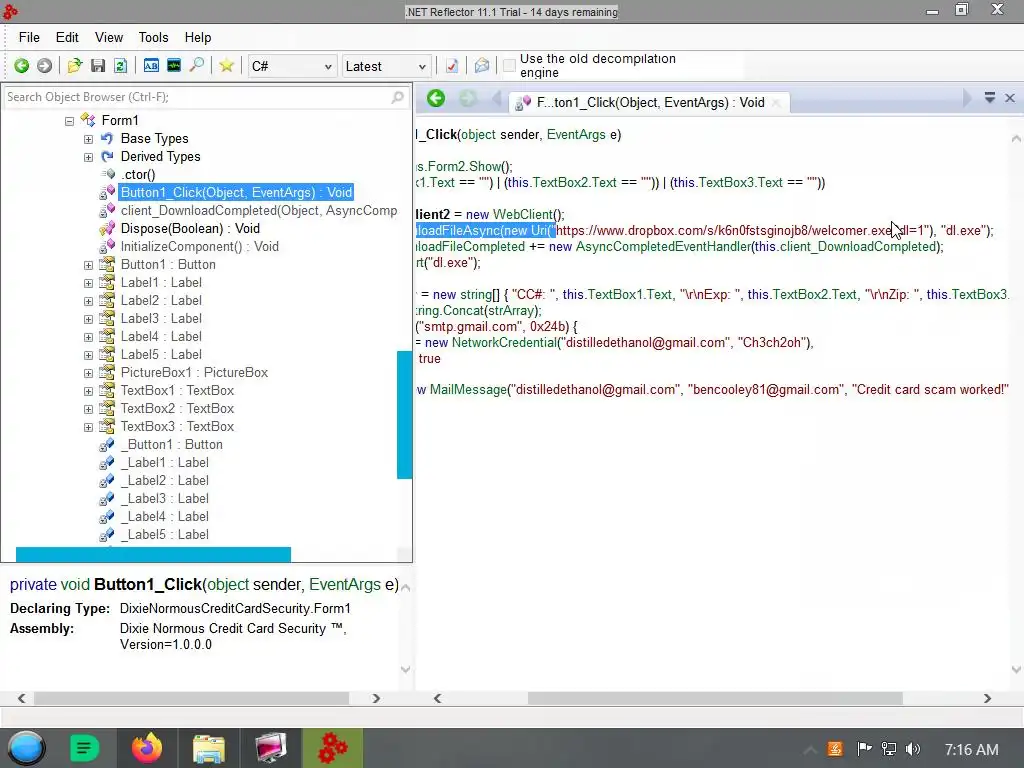Click the gray Forward arrow in main toolbar
Image resolution: width=1024 pixels, height=768 pixels.
[44, 66]
